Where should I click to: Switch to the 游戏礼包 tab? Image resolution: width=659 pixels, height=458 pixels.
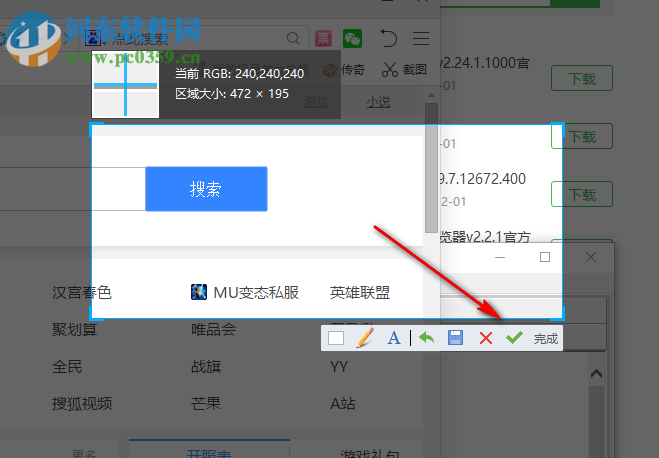pos(370,453)
